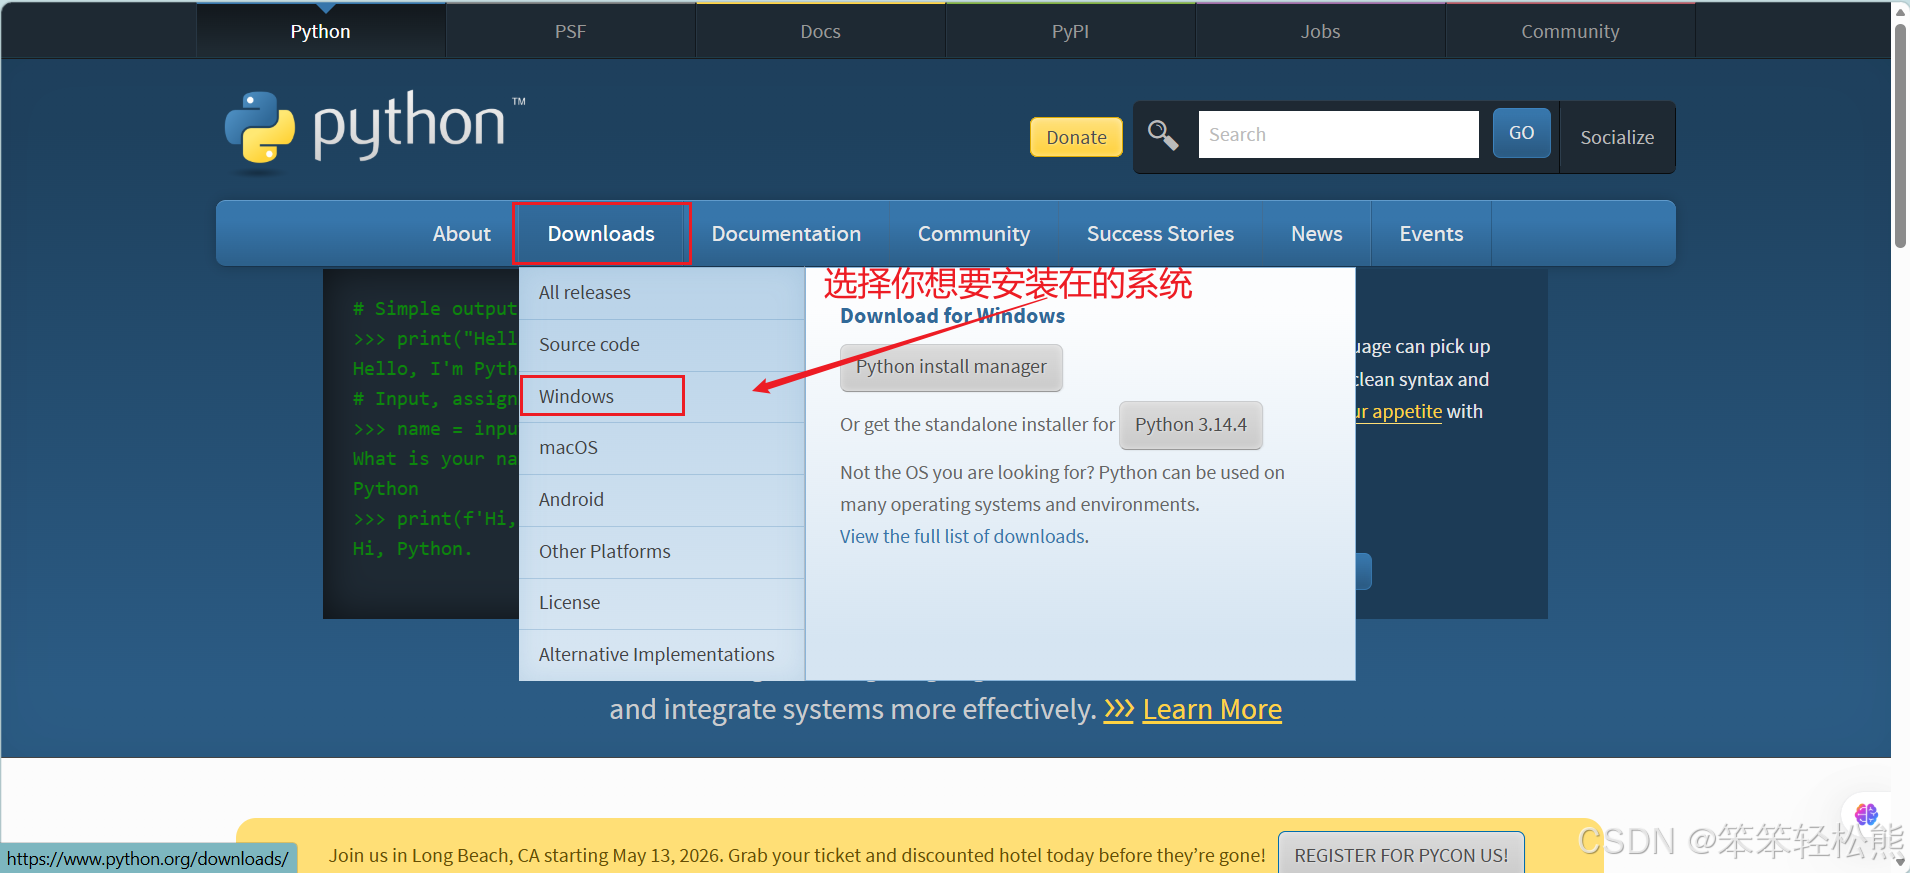Viewport: 1910px width, 873px height.
Task: Click the magnifying glass search icon
Action: click(1162, 135)
